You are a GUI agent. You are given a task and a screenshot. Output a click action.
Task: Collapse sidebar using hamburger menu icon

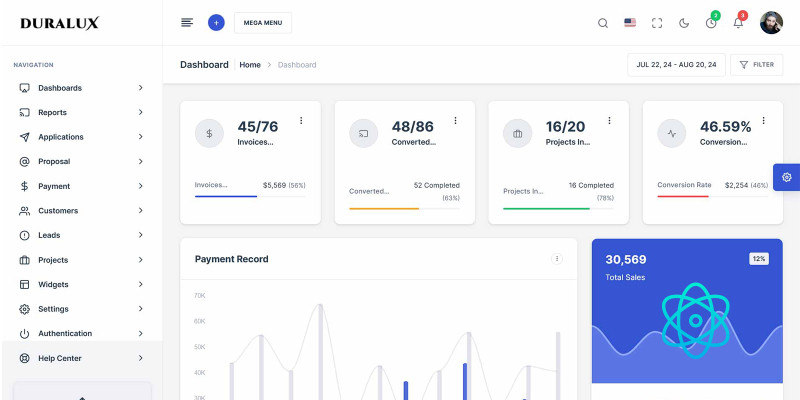(x=187, y=22)
